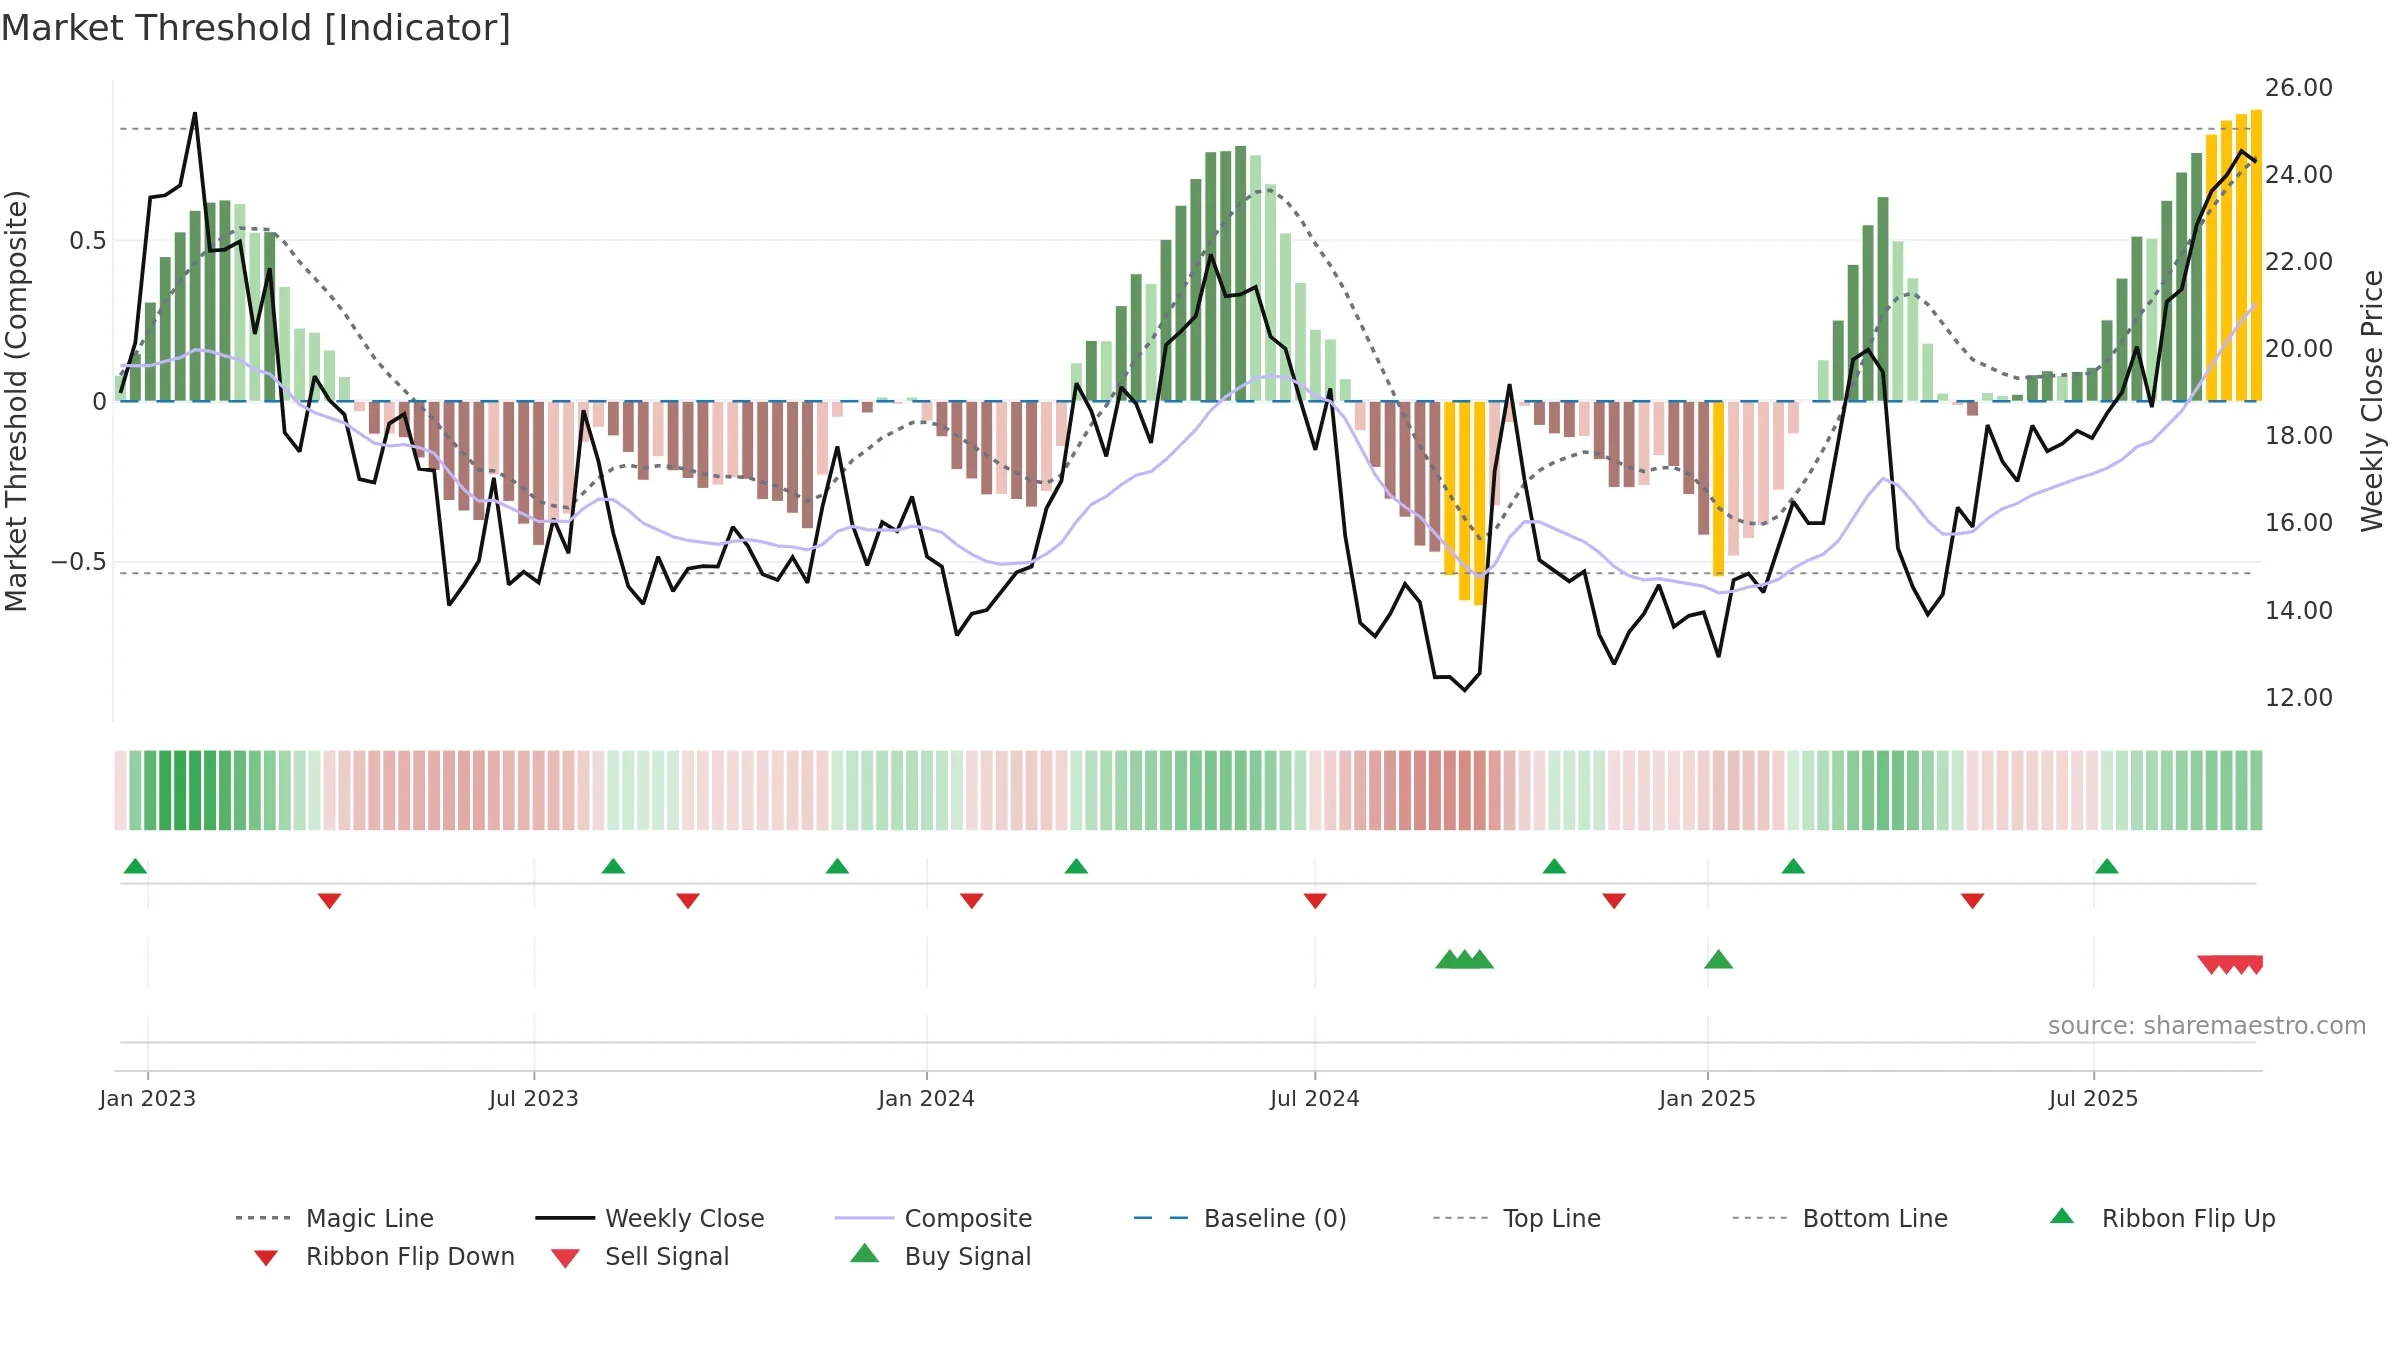The height and width of the screenshot is (1350, 2400).
Task: Click the ribbon flip up marker after Jul 2023
Action: coord(613,866)
